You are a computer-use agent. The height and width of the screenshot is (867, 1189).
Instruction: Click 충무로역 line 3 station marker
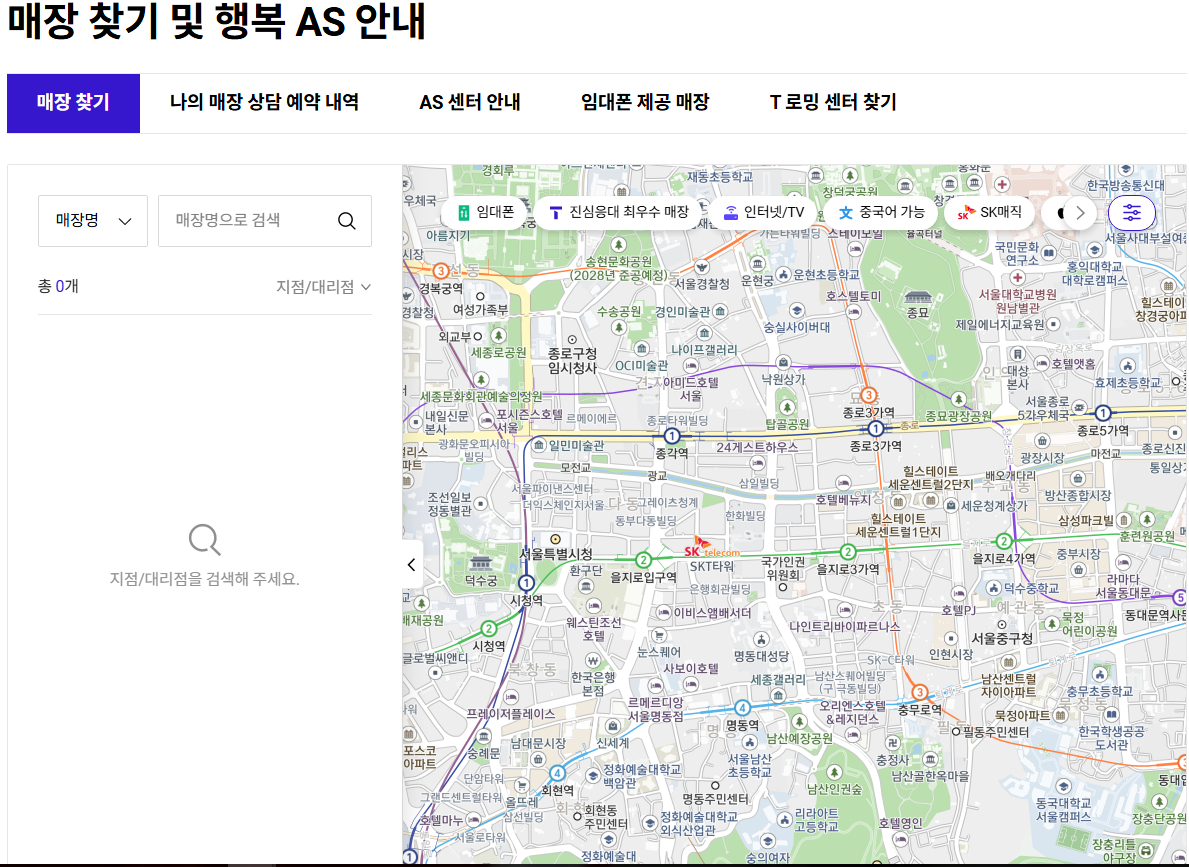tap(920, 692)
